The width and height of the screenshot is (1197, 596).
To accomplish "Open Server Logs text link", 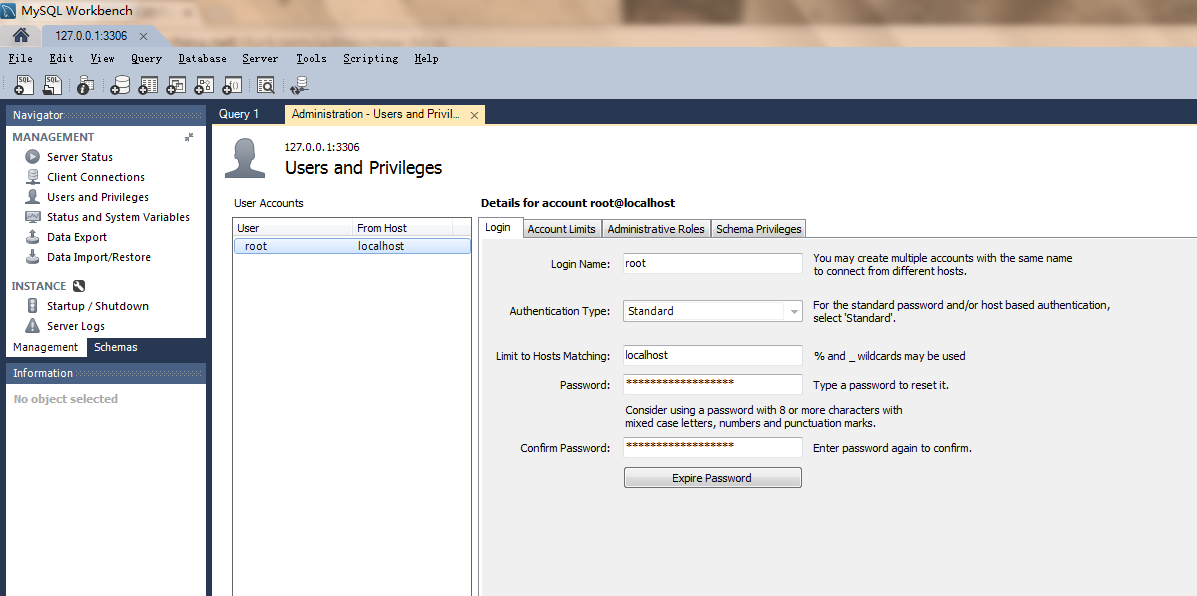I will [76, 326].
